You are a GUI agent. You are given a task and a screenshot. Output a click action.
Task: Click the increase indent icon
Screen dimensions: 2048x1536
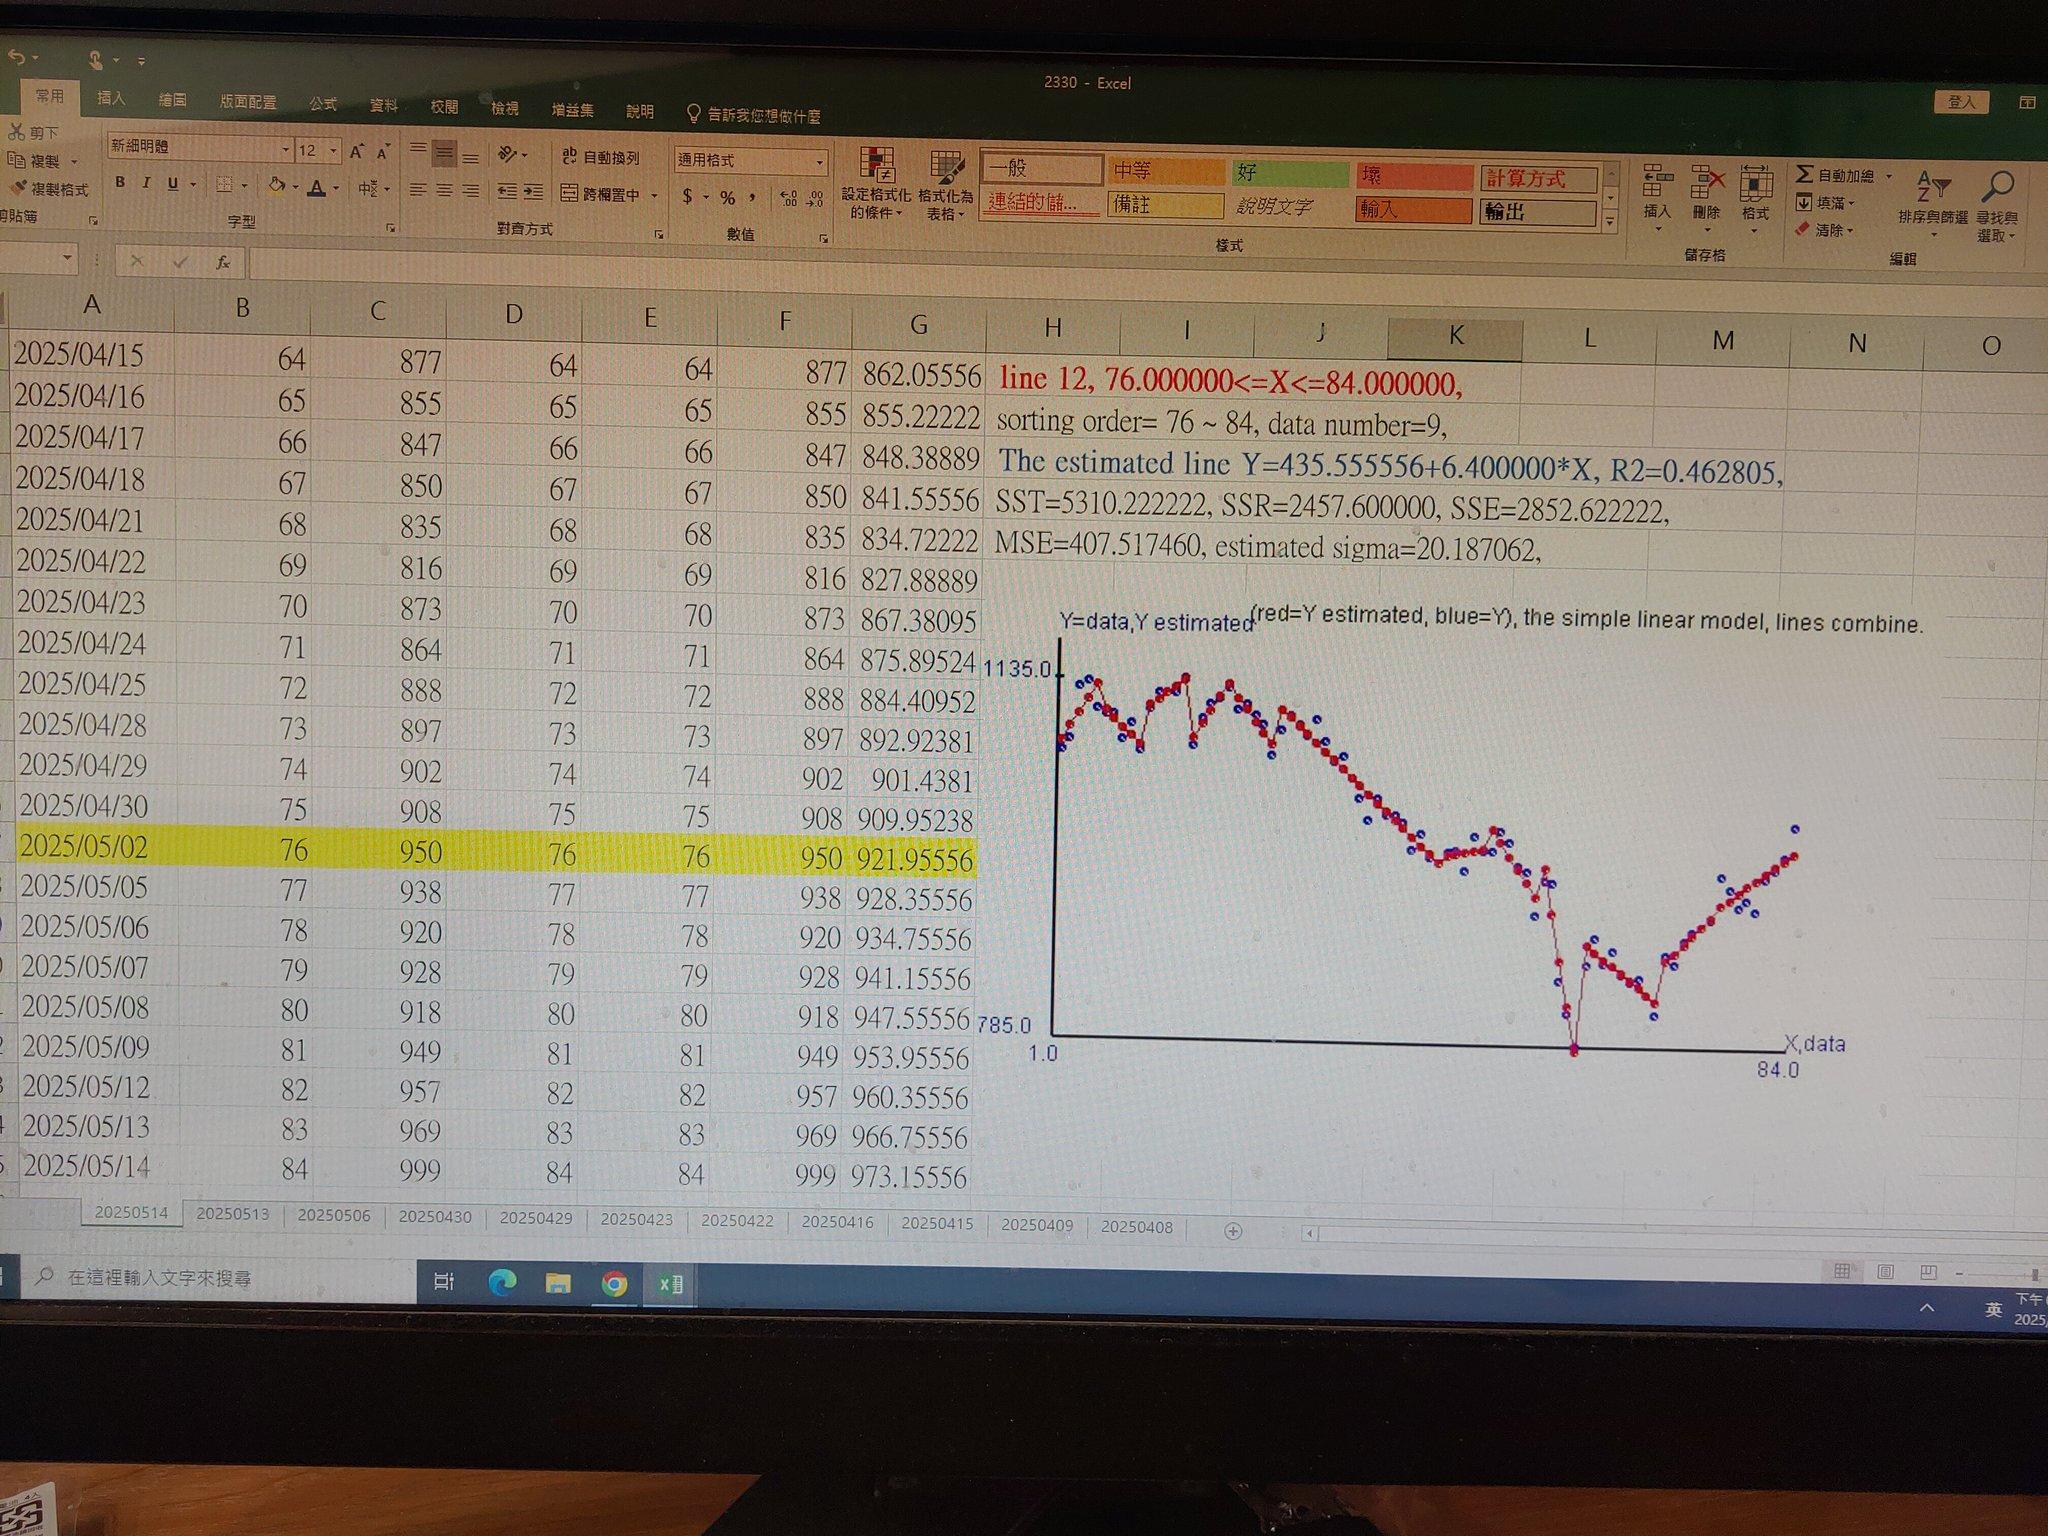[534, 192]
